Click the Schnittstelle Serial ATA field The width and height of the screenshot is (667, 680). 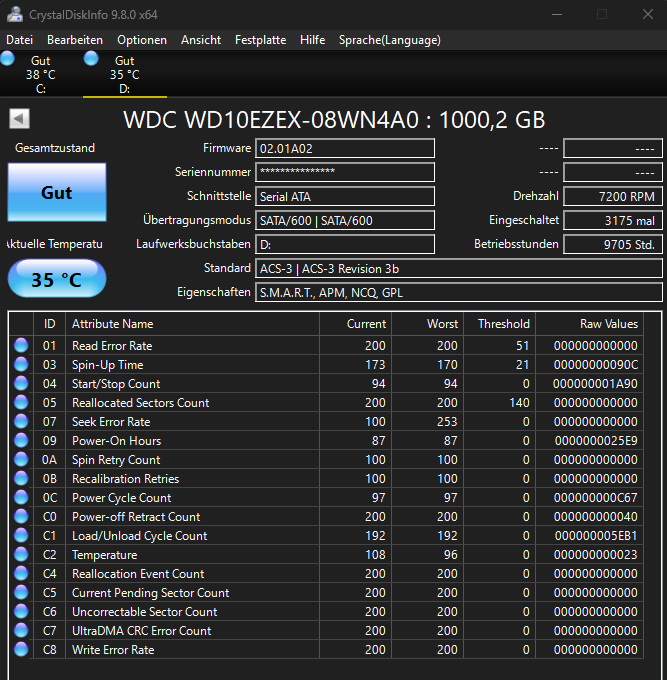pos(345,196)
